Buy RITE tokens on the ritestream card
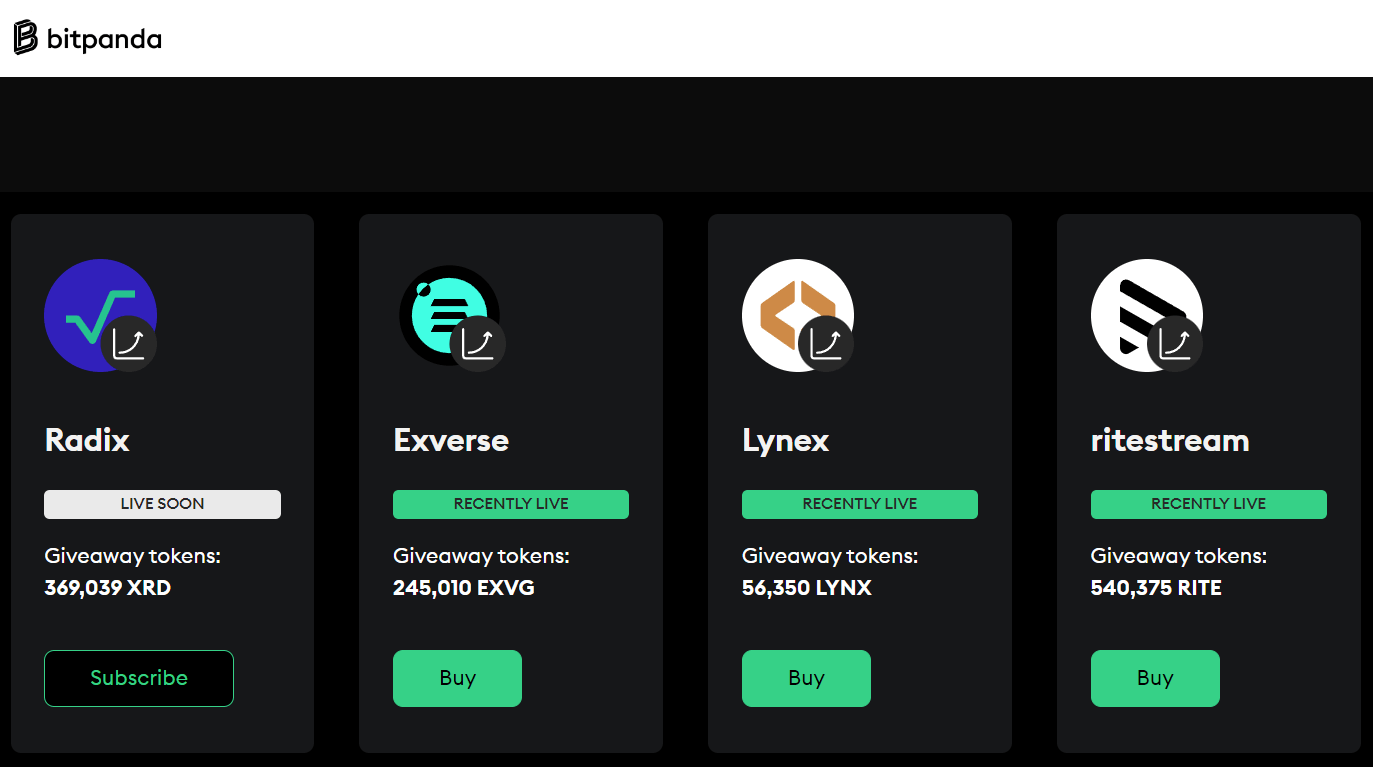 click(x=1155, y=678)
